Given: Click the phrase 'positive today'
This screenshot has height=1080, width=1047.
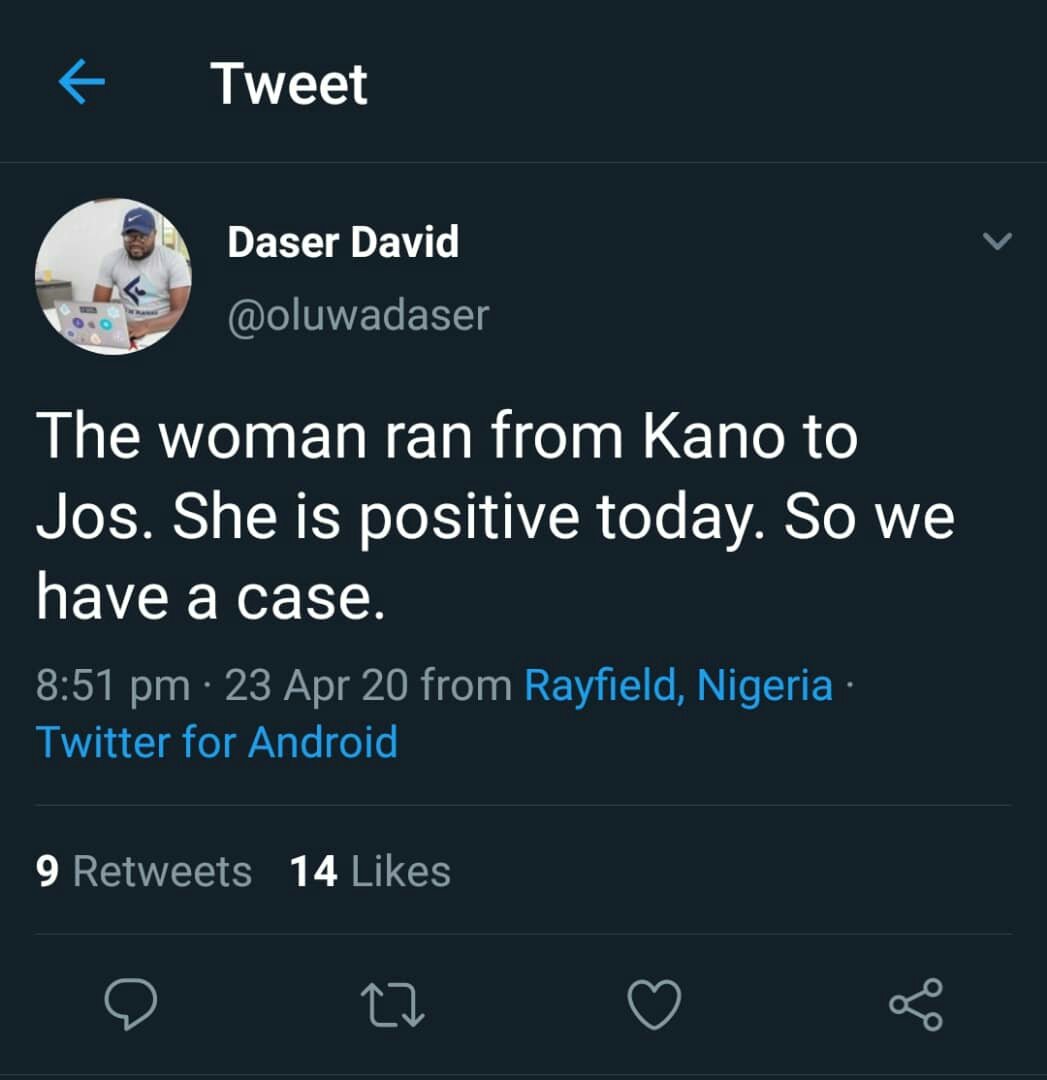Looking at the screenshot, I should point(556,519).
